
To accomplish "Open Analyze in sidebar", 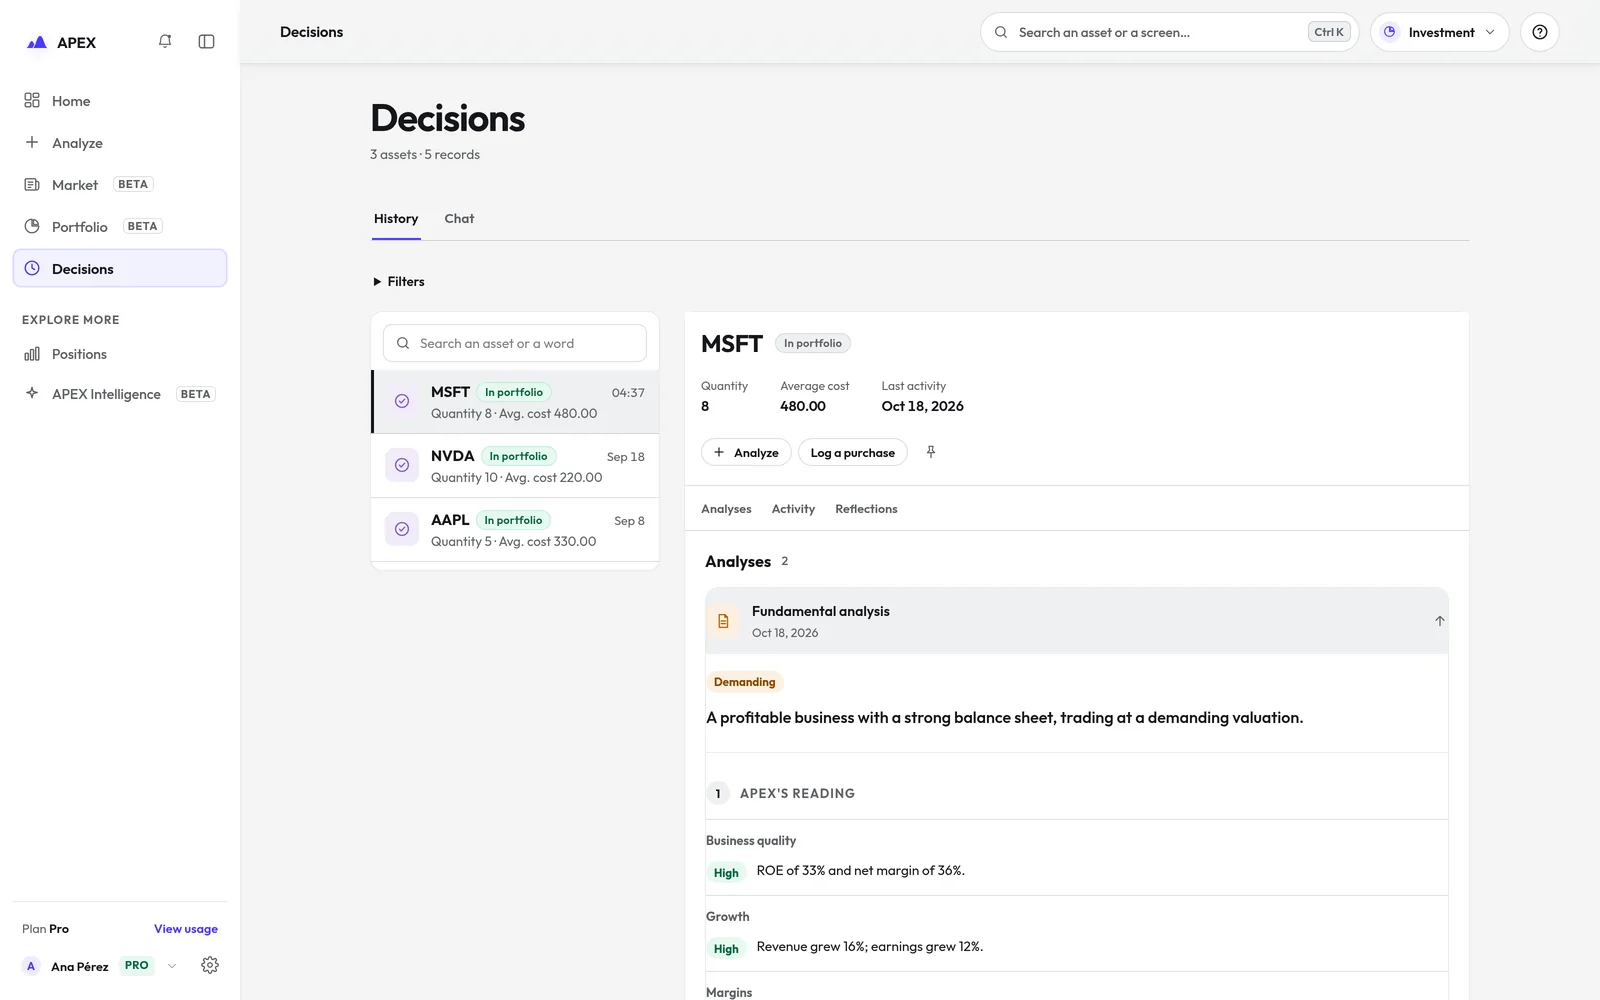I will pyautogui.click(x=120, y=143).
